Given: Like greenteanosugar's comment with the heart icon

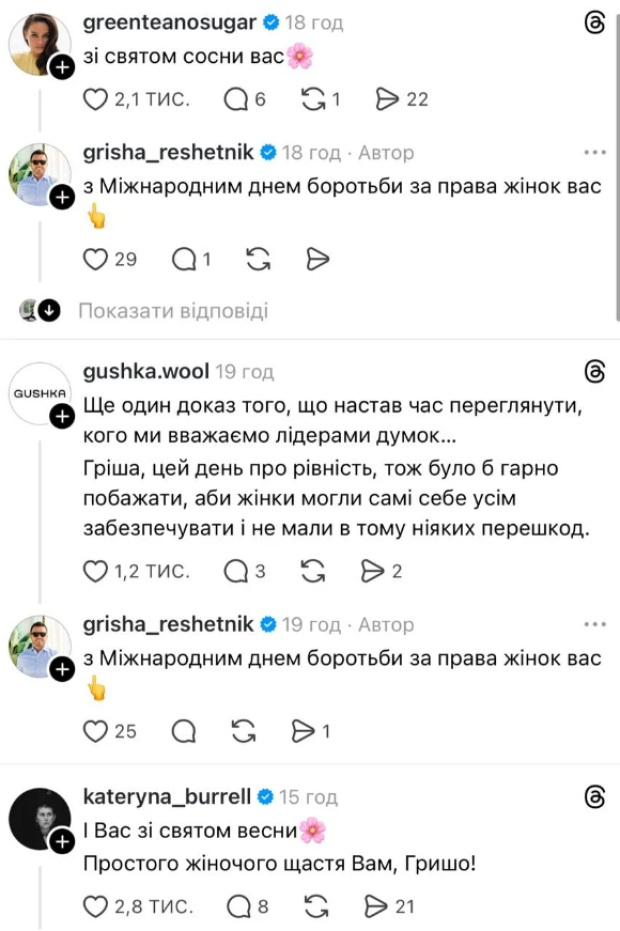Looking at the screenshot, I should point(94,99).
